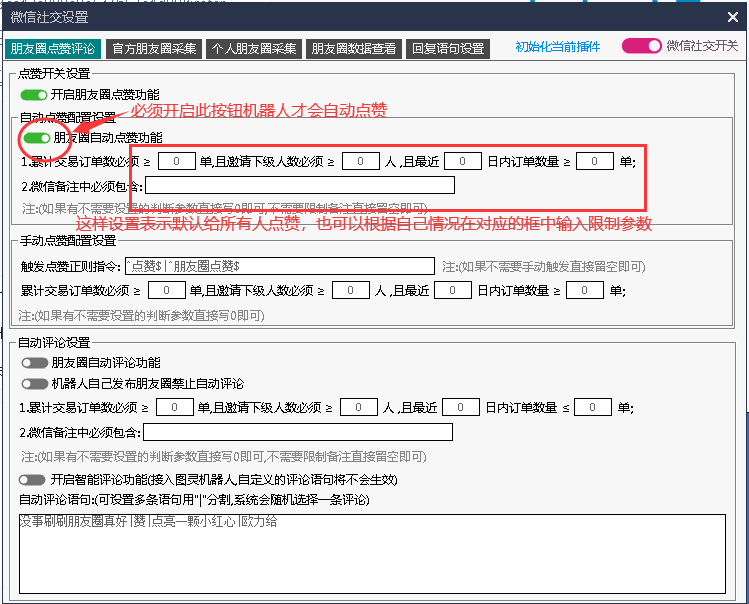Disable the 开启朋友圈点赞功能 toggle
The image size is (749, 604).
coord(34,95)
